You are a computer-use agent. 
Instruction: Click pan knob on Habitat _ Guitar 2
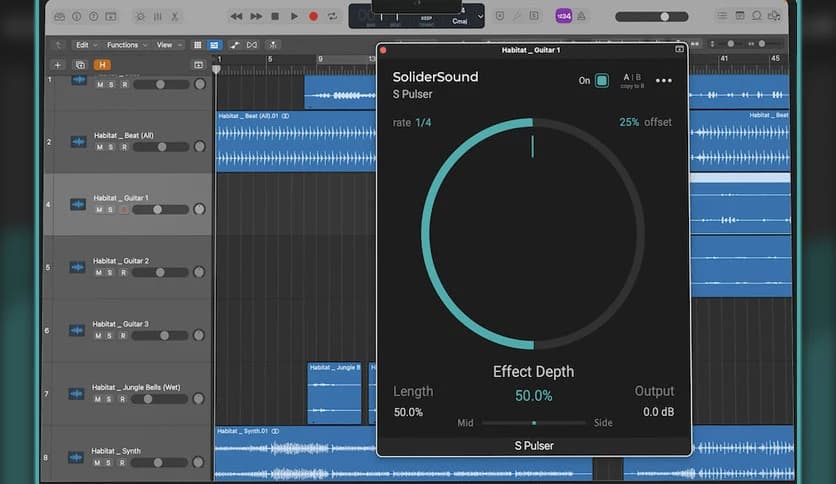coord(199,272)
